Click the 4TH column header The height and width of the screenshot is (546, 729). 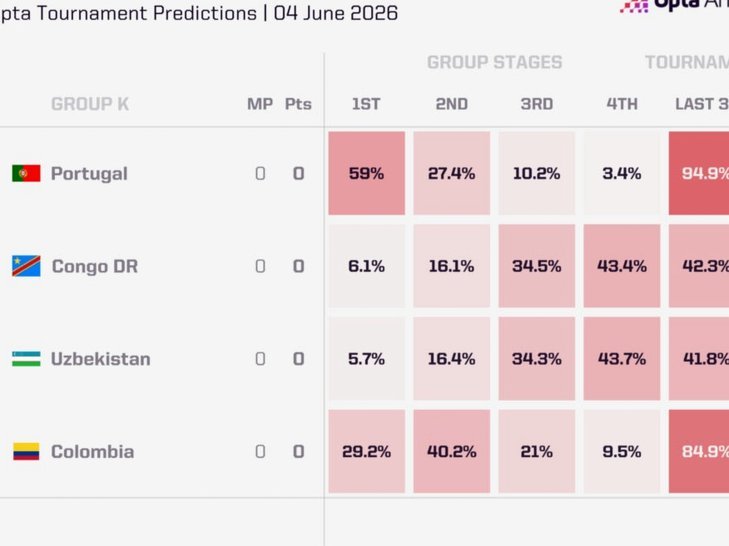click(x=622, y=104)
